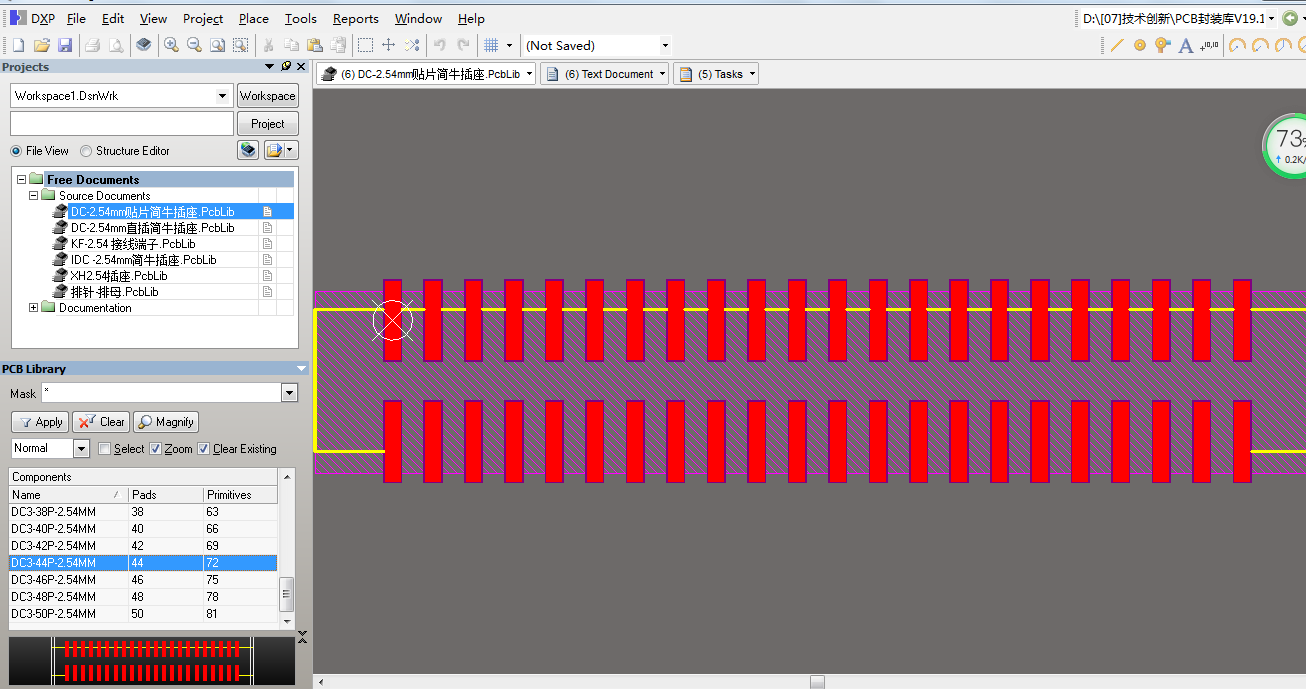1306x689 pixels.
Task: Zoom in with the magnifier plus icon
Action: pyautogui.click(x=171, y=45)
